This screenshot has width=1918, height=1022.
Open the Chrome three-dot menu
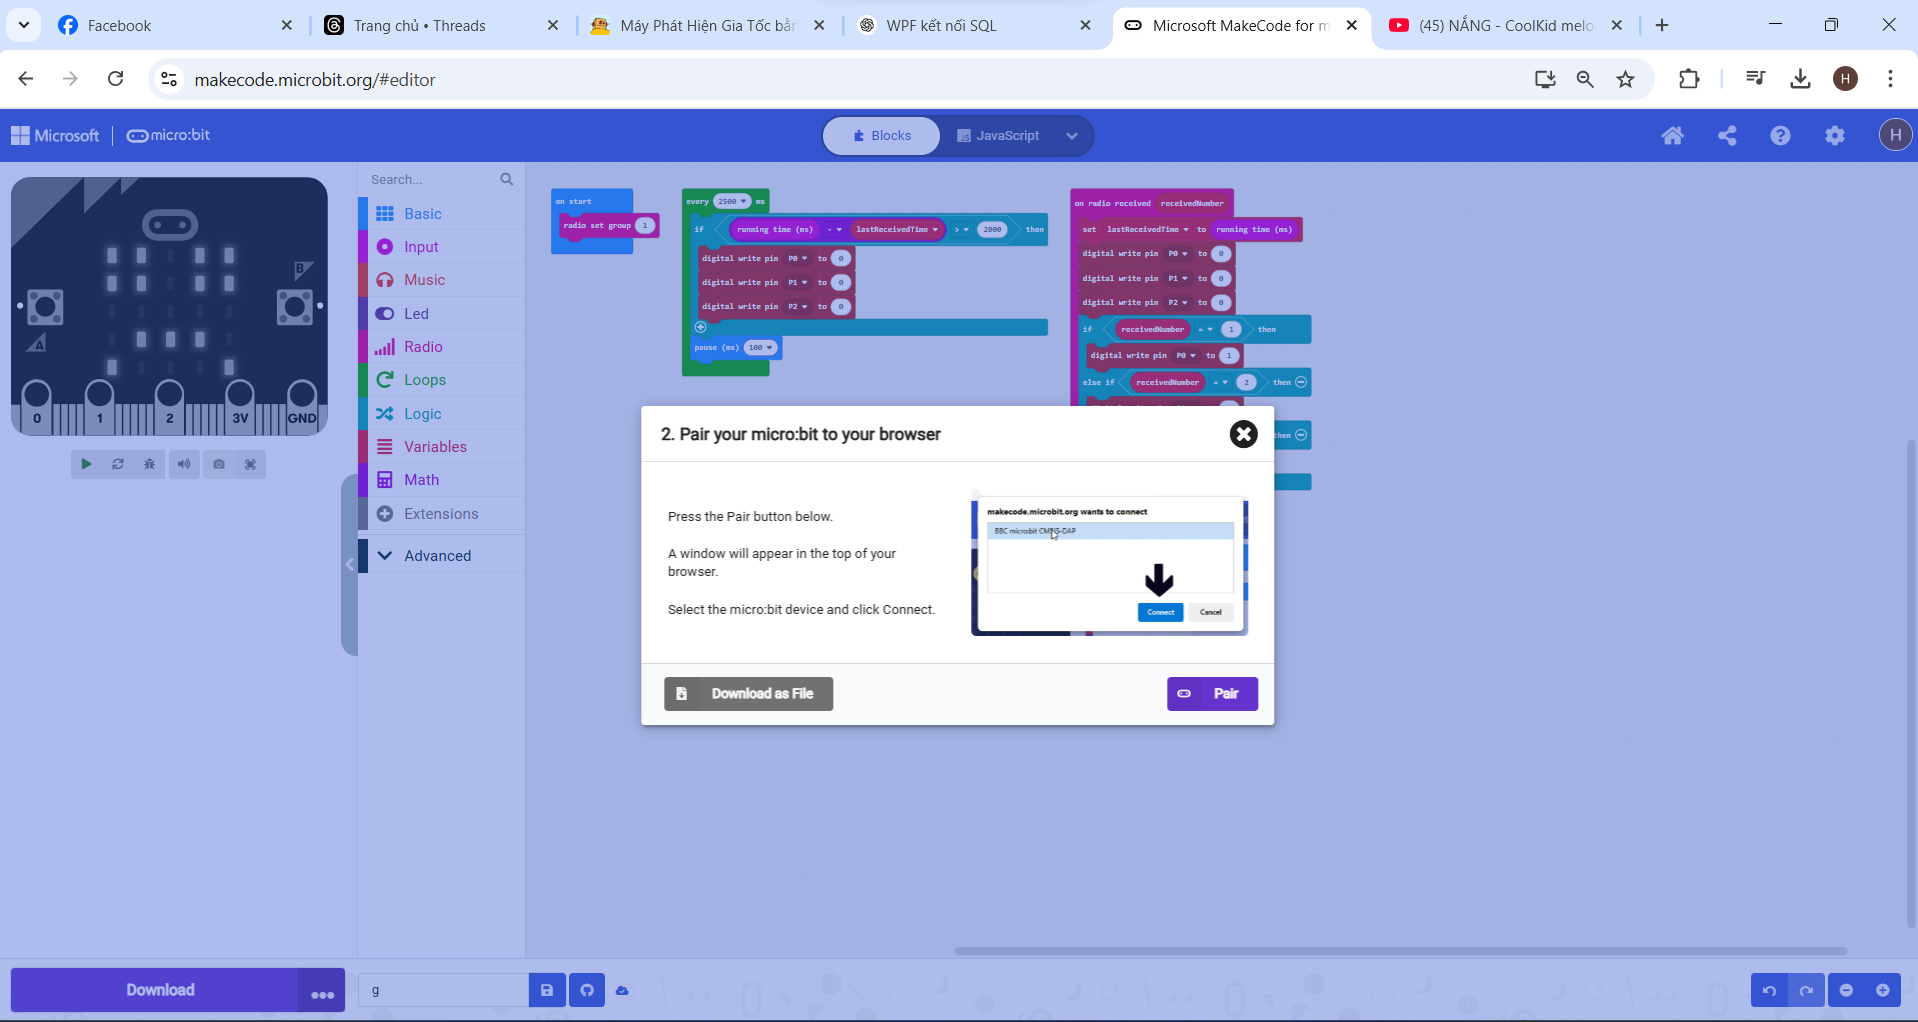[1890, 79]
